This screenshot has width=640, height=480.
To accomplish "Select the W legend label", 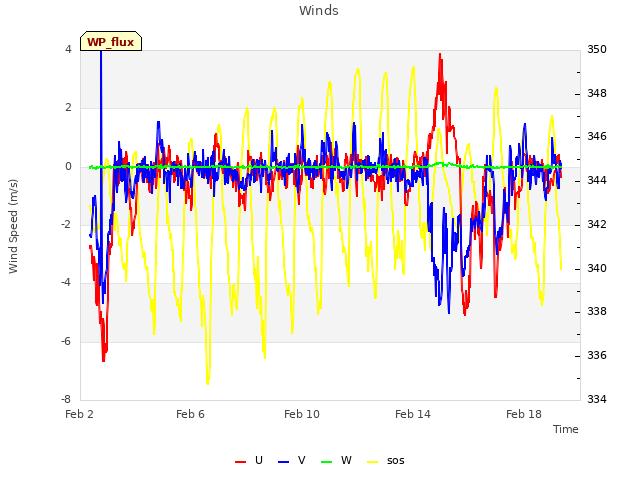I will pyautogui.click(x=346, y=460).
